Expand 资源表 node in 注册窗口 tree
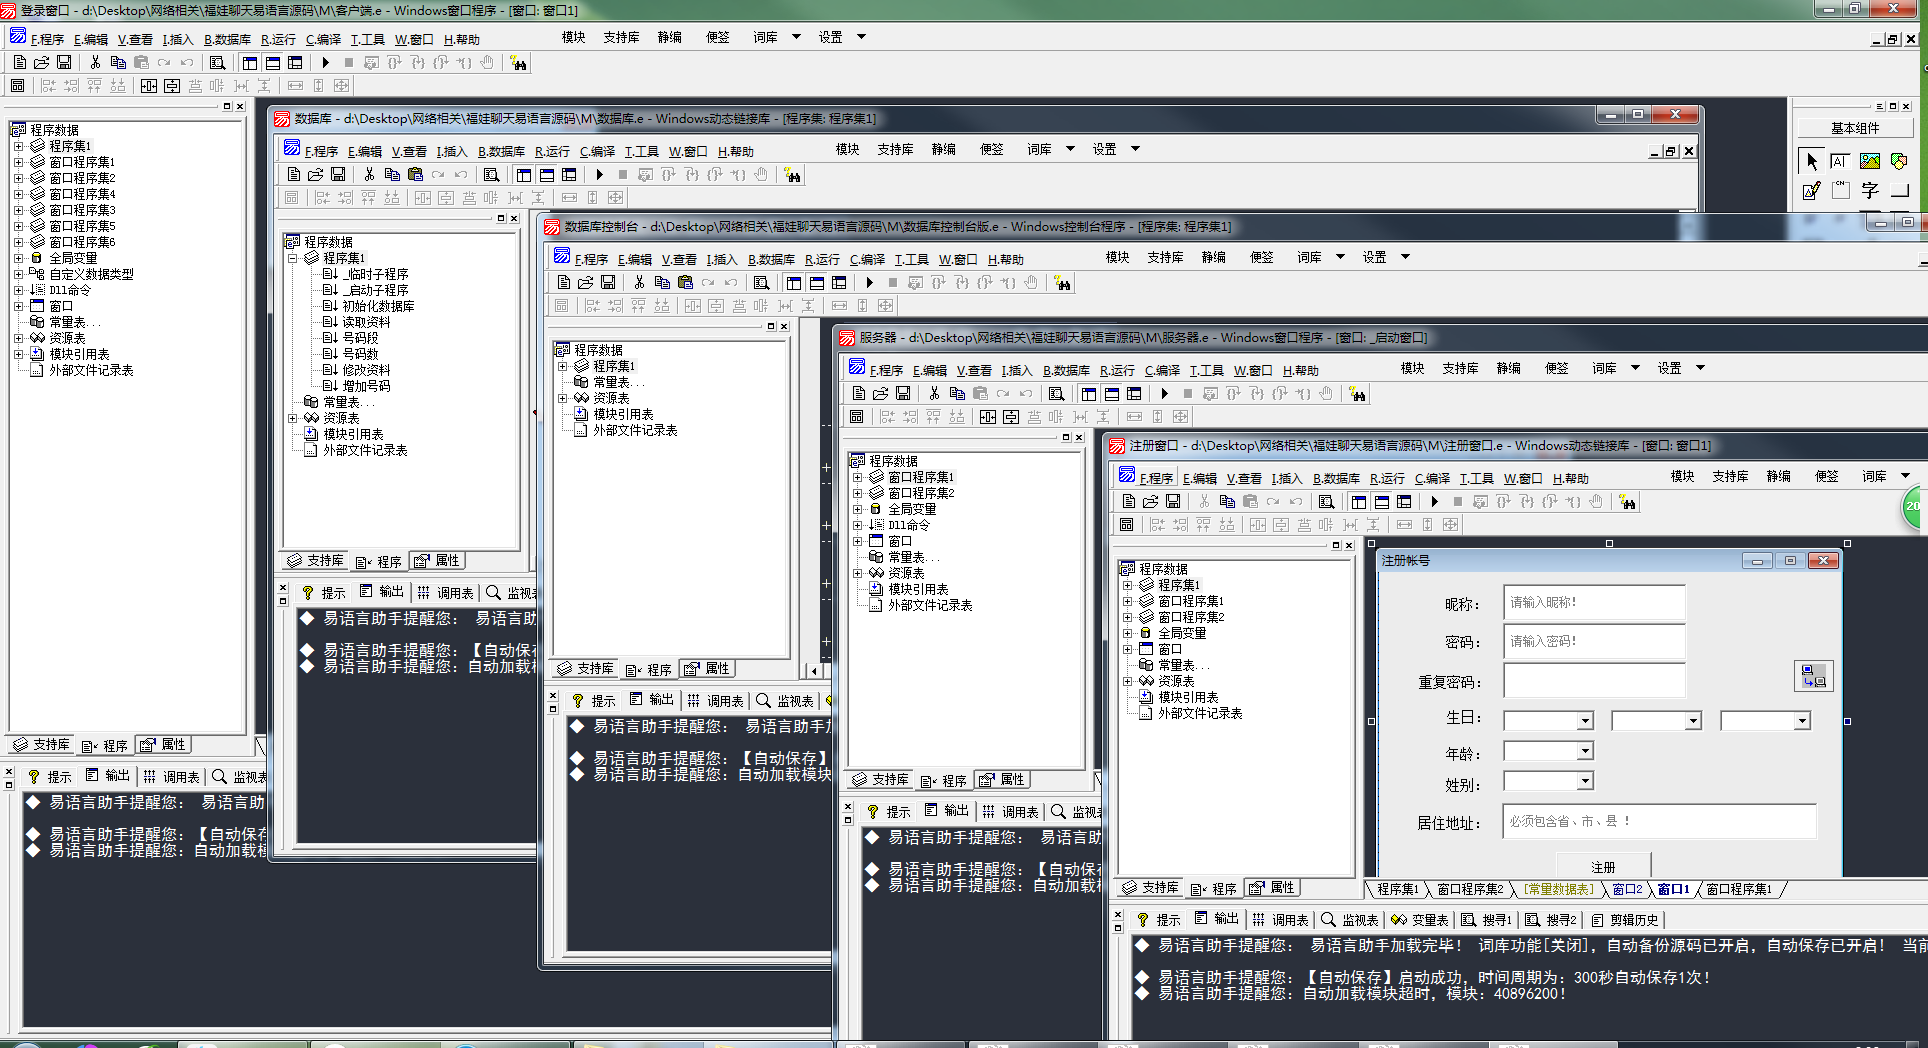Image resolution: width=1928 pixels, height=1048 pixels. point(1127,681)
